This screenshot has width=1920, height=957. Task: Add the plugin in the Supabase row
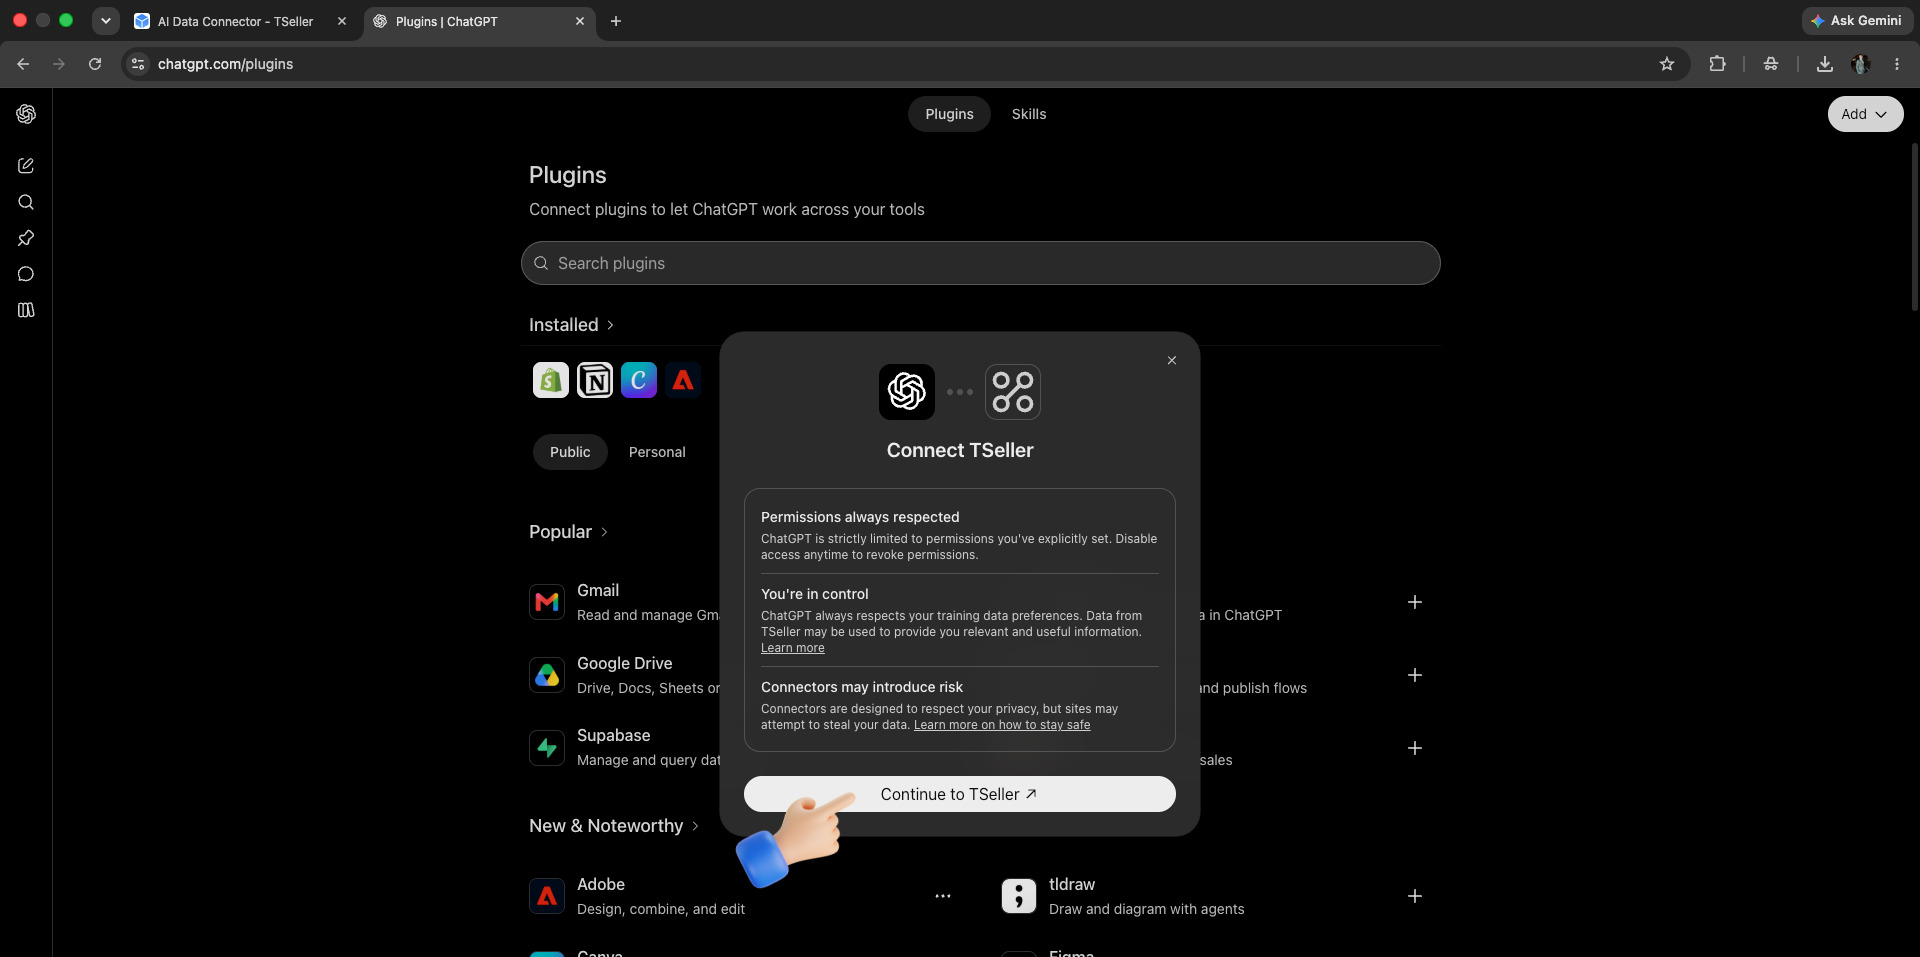tap(1415, 748)
